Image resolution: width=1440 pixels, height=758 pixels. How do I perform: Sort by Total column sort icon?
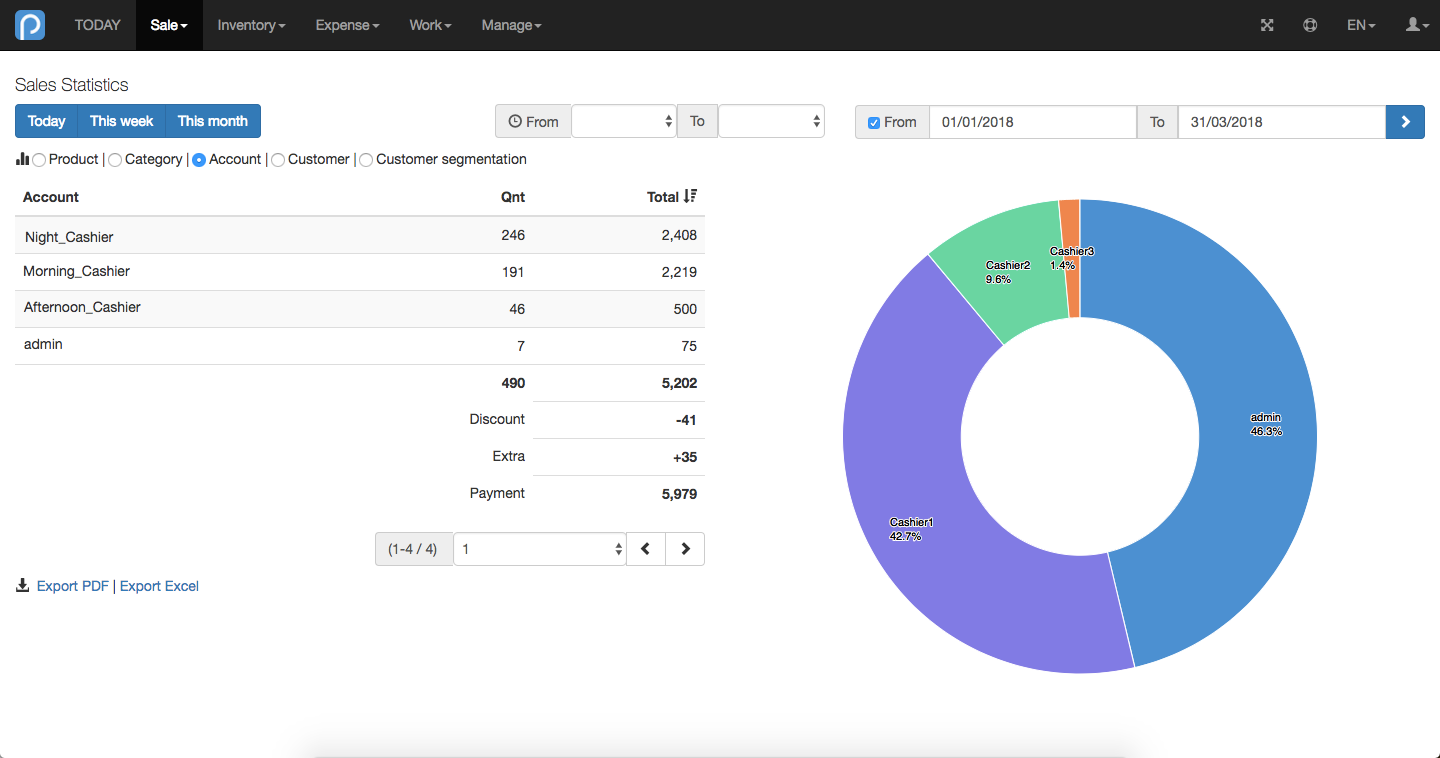click(690, 197)
